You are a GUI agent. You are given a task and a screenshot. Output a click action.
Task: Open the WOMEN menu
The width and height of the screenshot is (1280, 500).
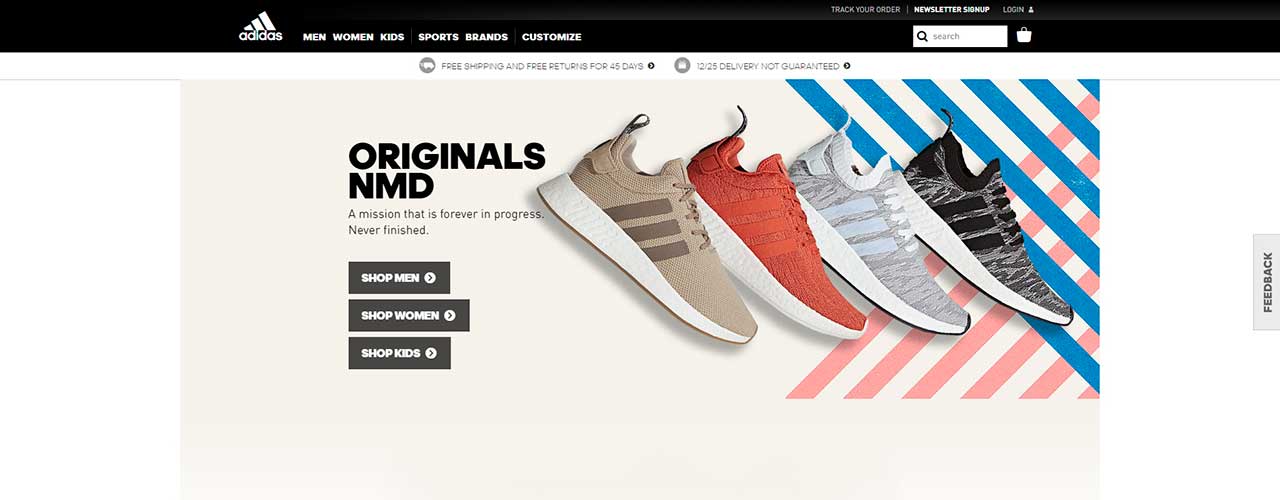(353, 37)
